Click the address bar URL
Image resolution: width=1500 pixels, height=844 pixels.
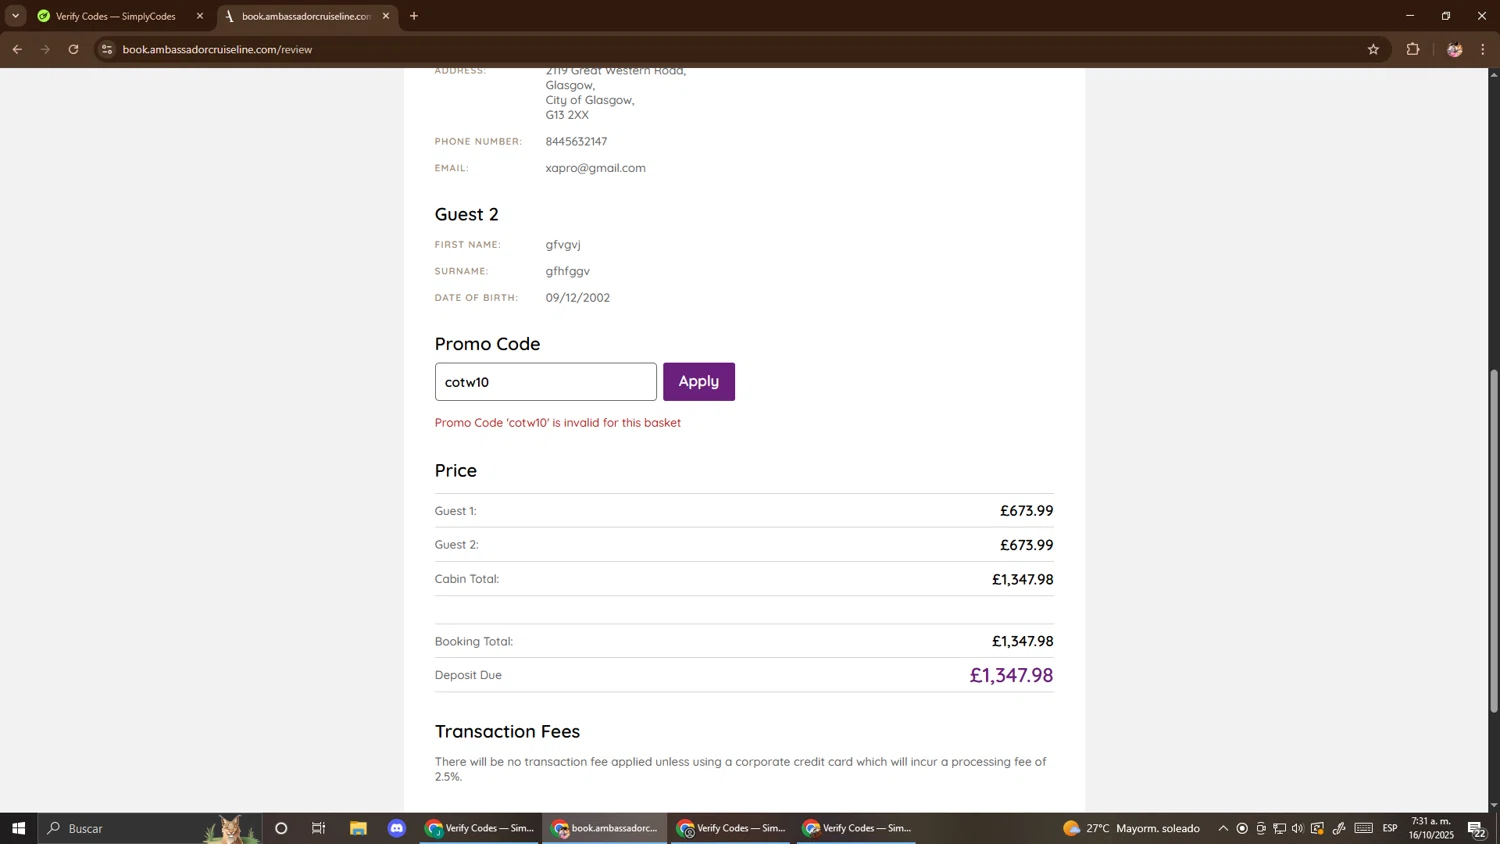[x=217, y=49]
